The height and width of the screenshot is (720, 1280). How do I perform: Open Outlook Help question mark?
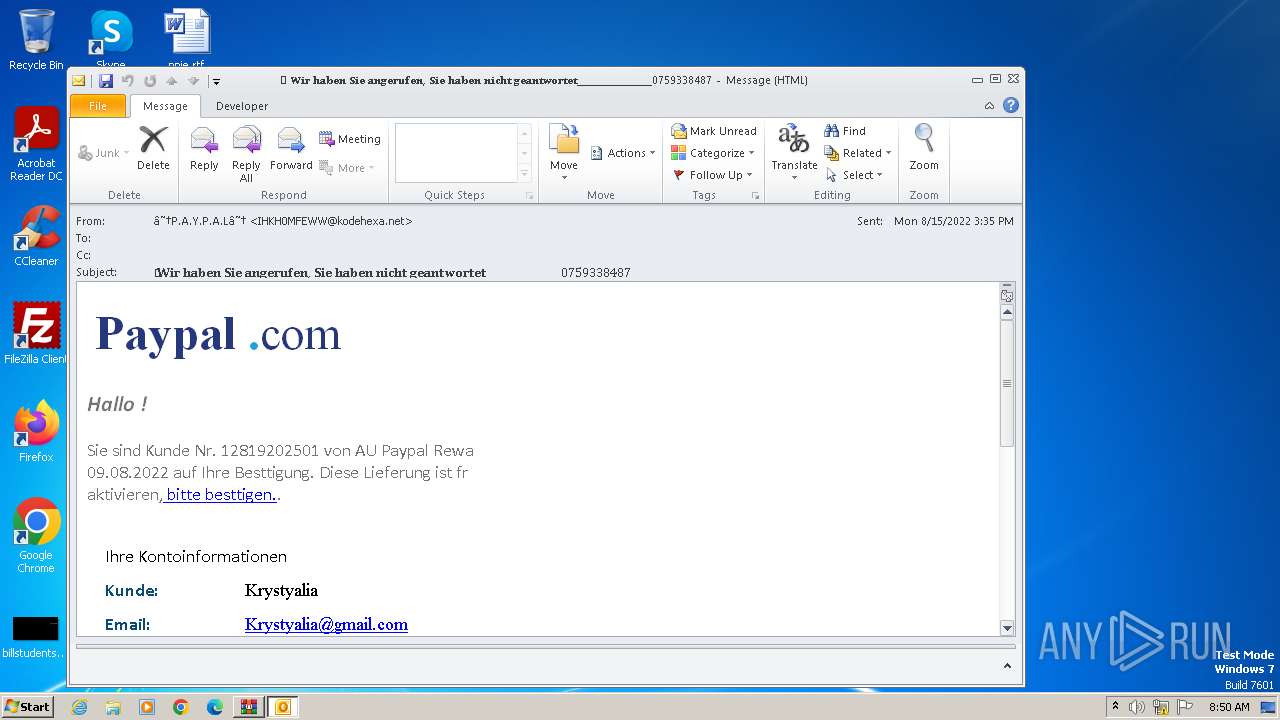1011,105
